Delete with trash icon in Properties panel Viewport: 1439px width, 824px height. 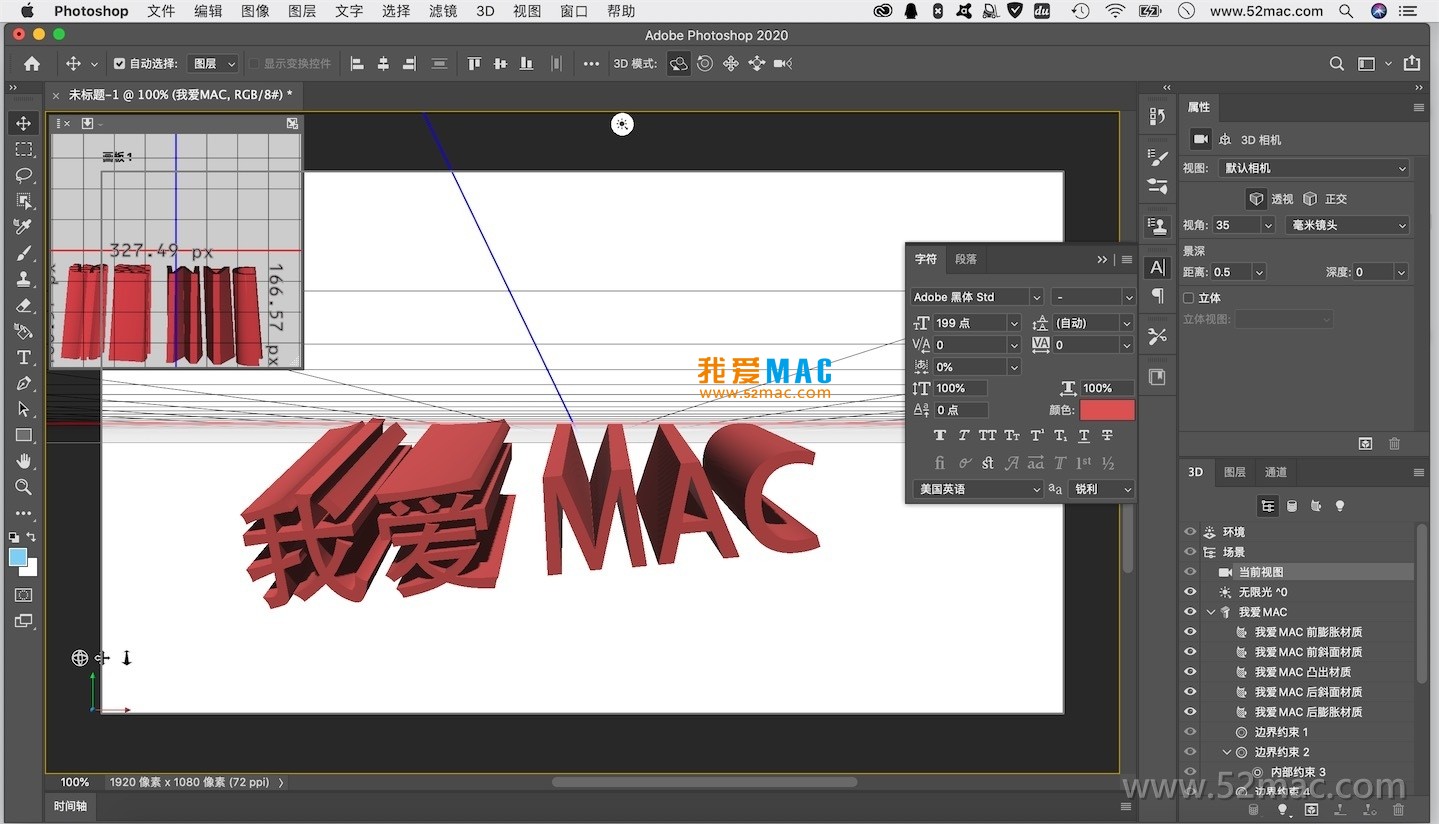(1395, 443)
